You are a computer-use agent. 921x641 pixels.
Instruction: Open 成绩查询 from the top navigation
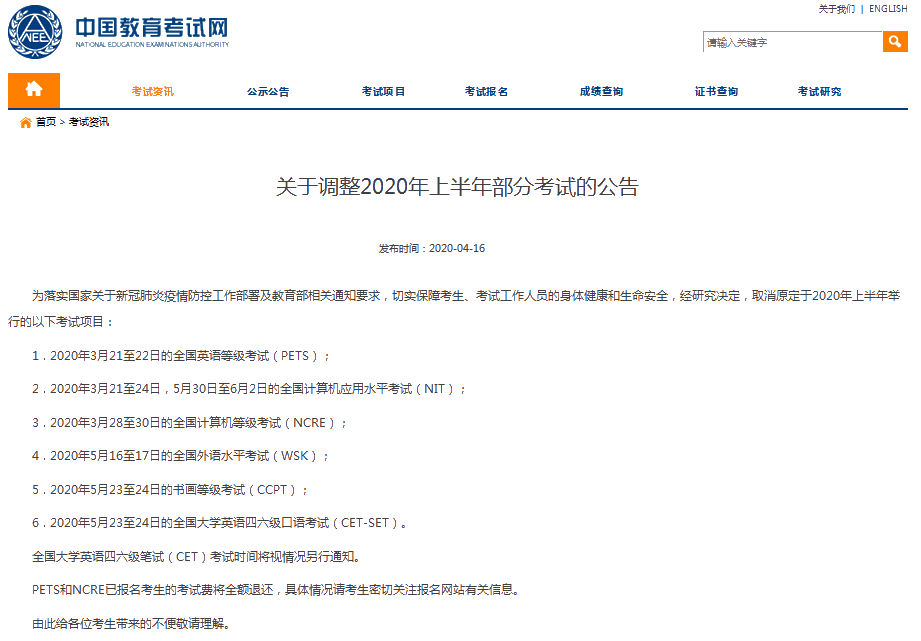click(x=600, y=90)
